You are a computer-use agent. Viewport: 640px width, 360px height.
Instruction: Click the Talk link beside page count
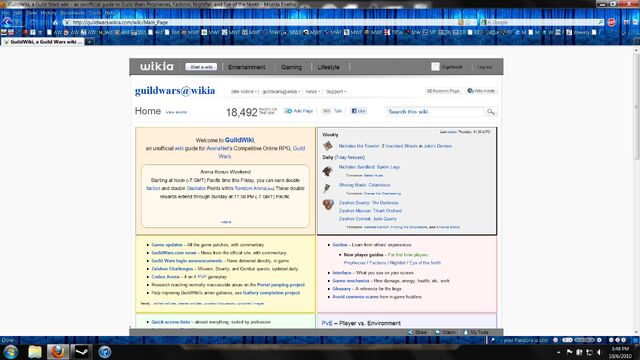338,111
